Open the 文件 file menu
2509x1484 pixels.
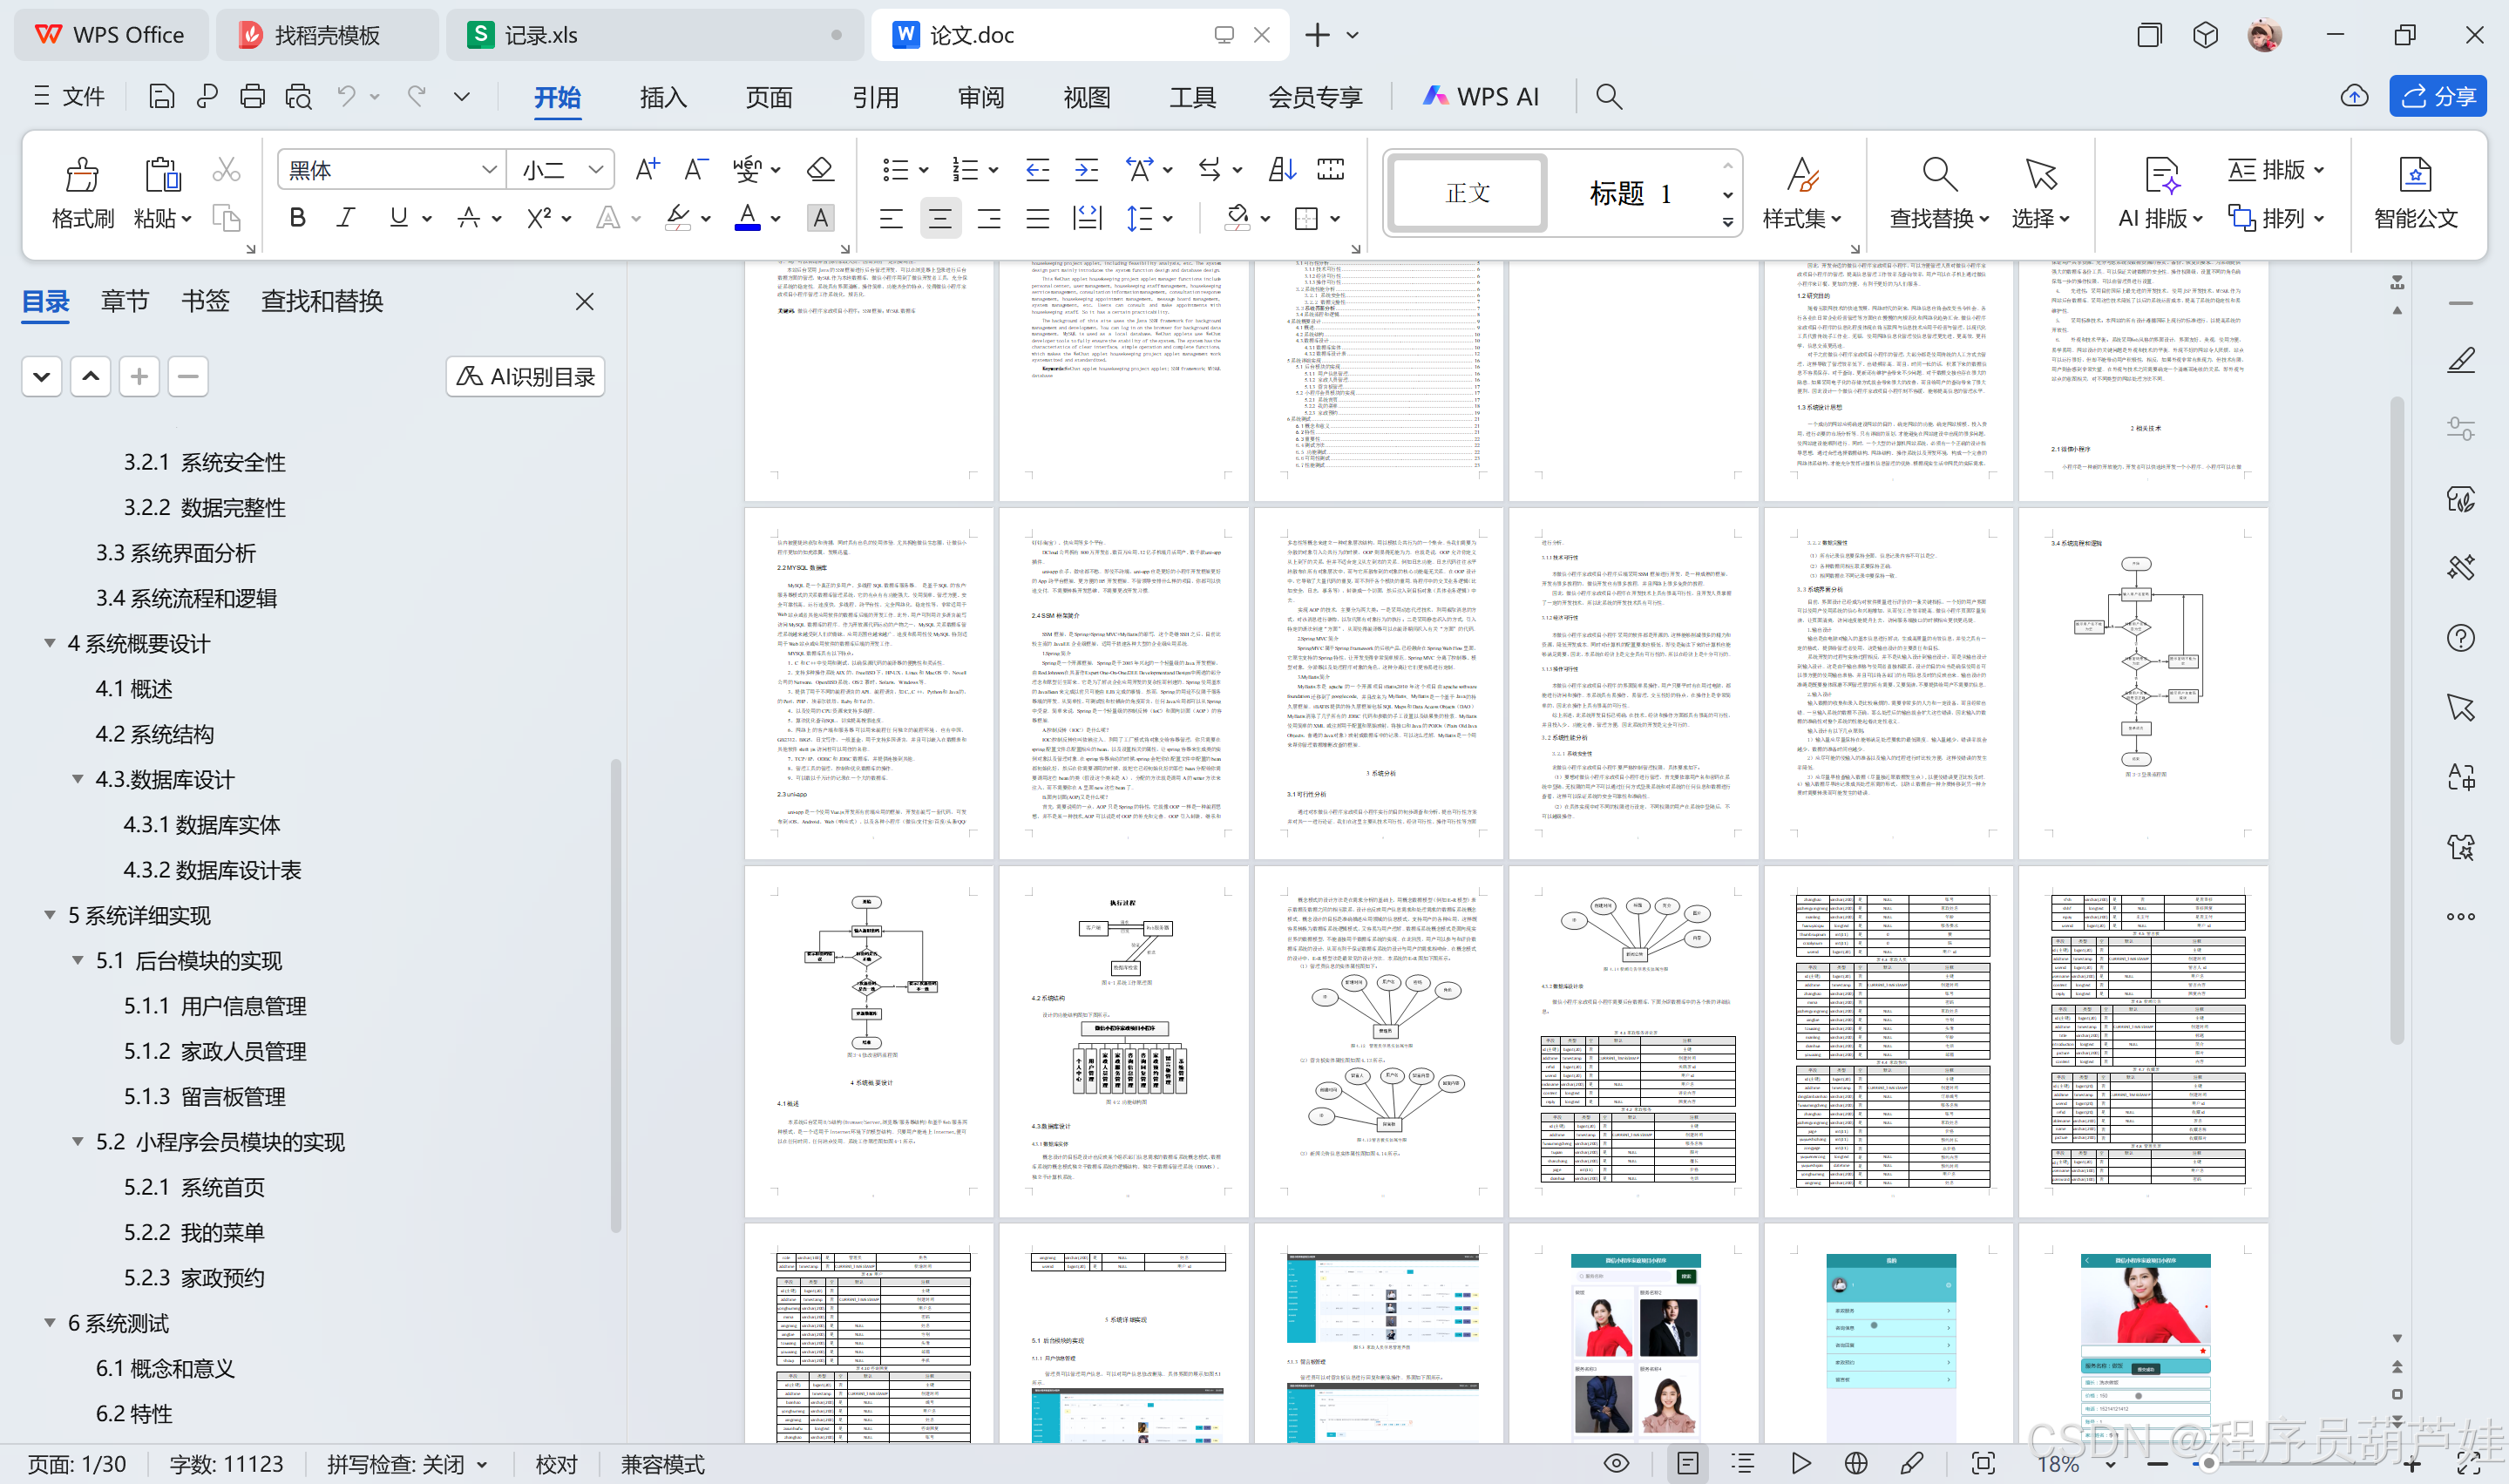(69, 96)
